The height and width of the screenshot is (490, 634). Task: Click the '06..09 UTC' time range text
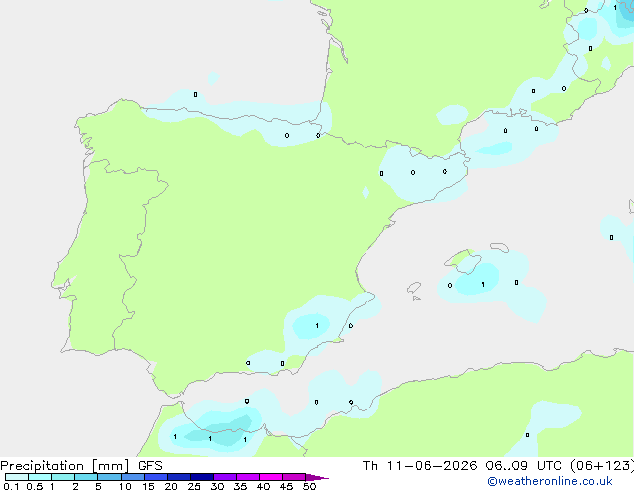coord(524,466)
